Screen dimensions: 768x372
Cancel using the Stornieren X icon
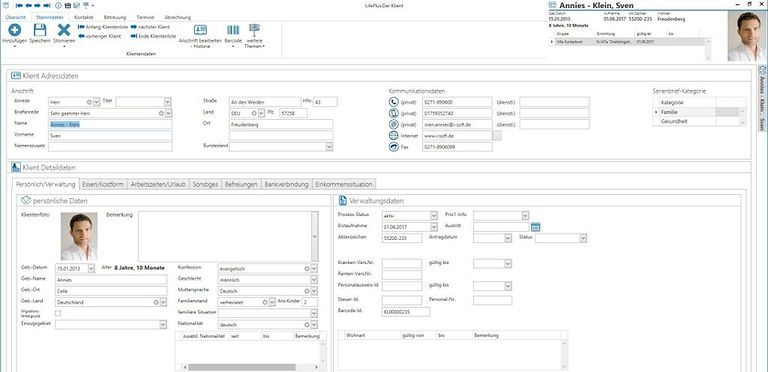64,30
